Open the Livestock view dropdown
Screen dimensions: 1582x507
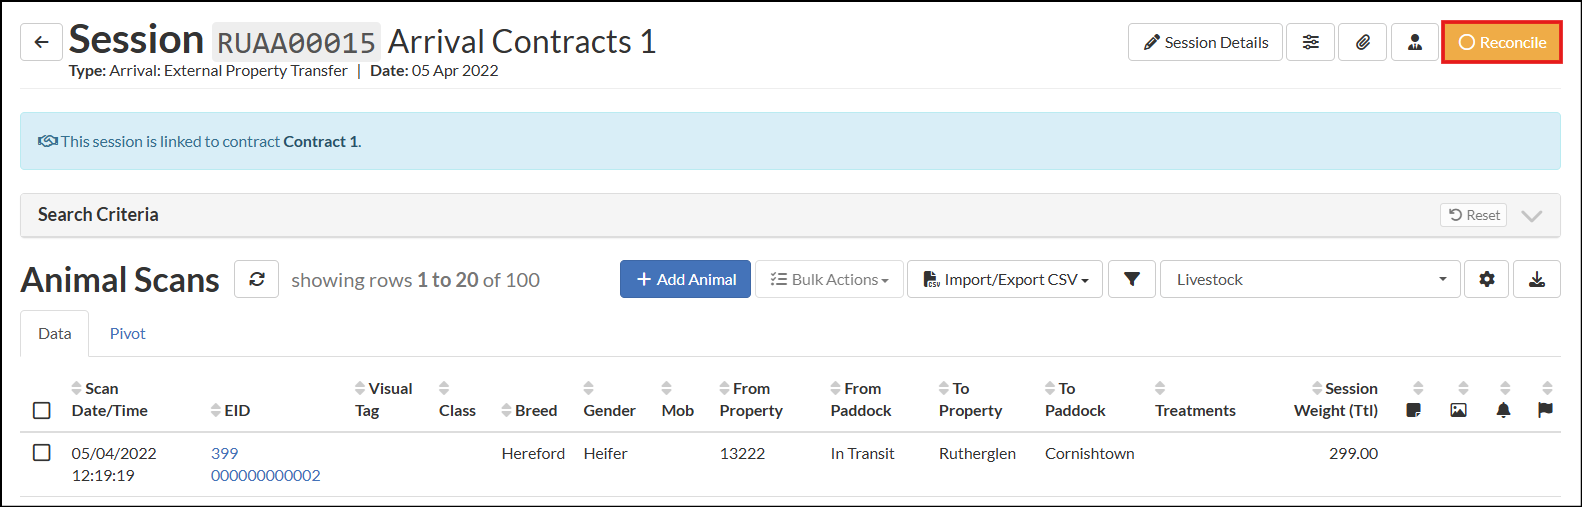point(1310,279)
